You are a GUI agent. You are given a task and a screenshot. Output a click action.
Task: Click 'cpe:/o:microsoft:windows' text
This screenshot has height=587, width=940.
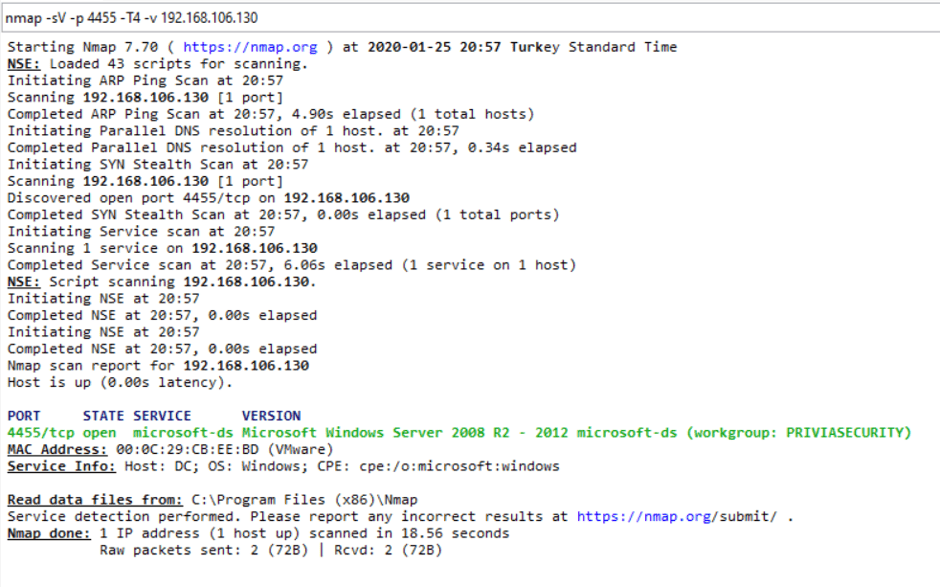[459, 467]
